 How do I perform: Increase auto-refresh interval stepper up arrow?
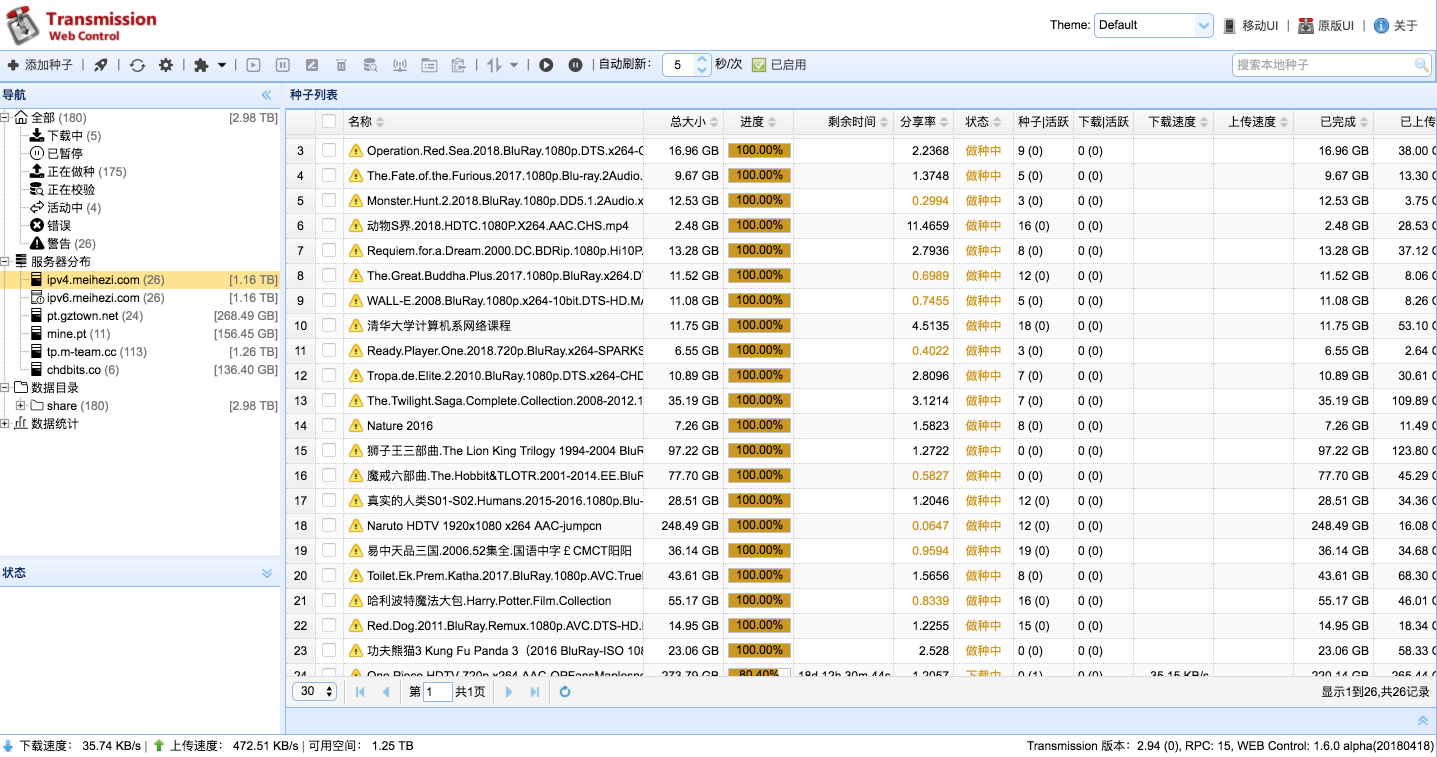tap(702, 60)
